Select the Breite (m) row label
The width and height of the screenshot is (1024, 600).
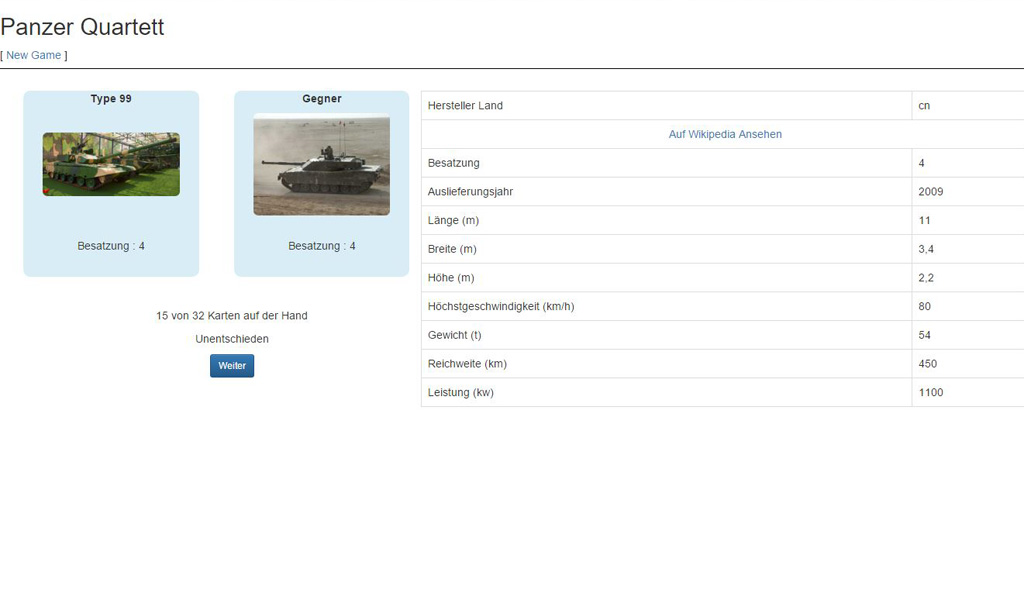[x=452, y=249]
